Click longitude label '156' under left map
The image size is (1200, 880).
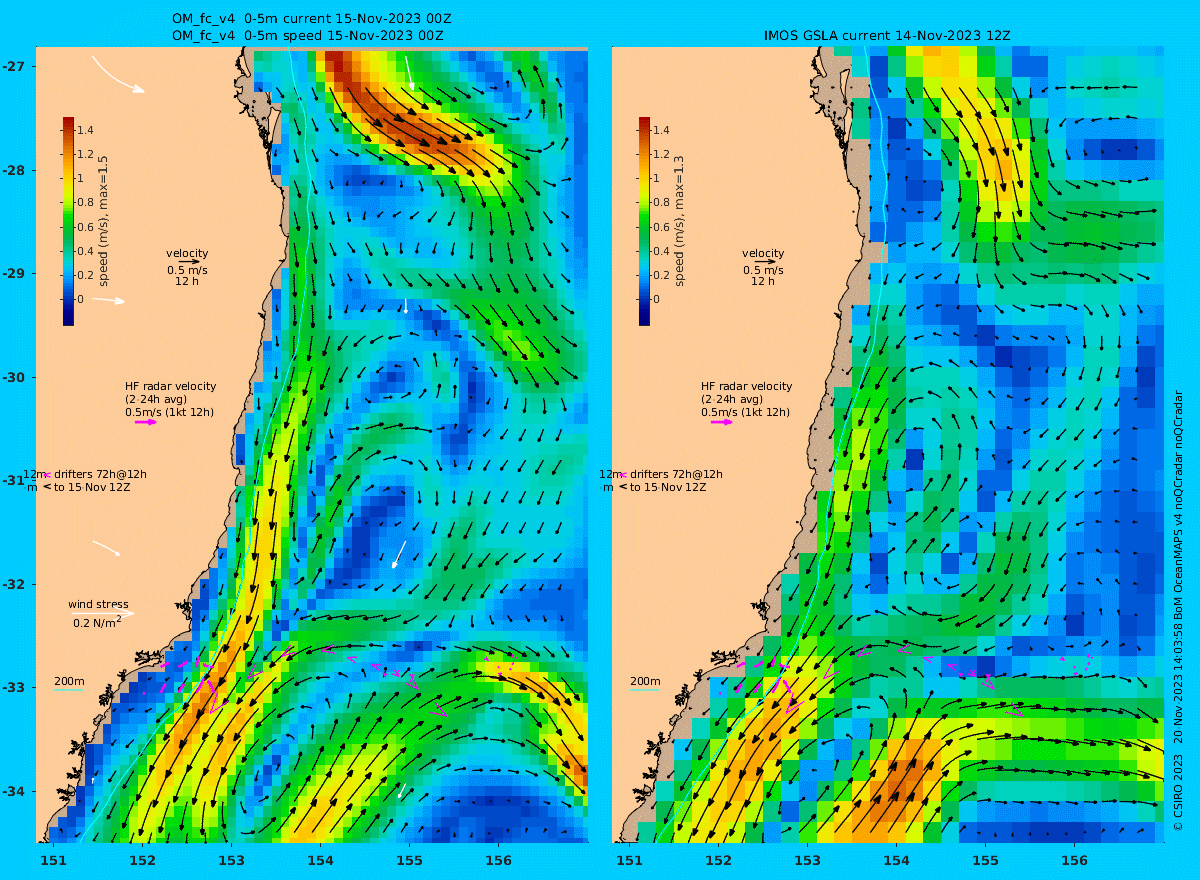[x=498, y=860]
